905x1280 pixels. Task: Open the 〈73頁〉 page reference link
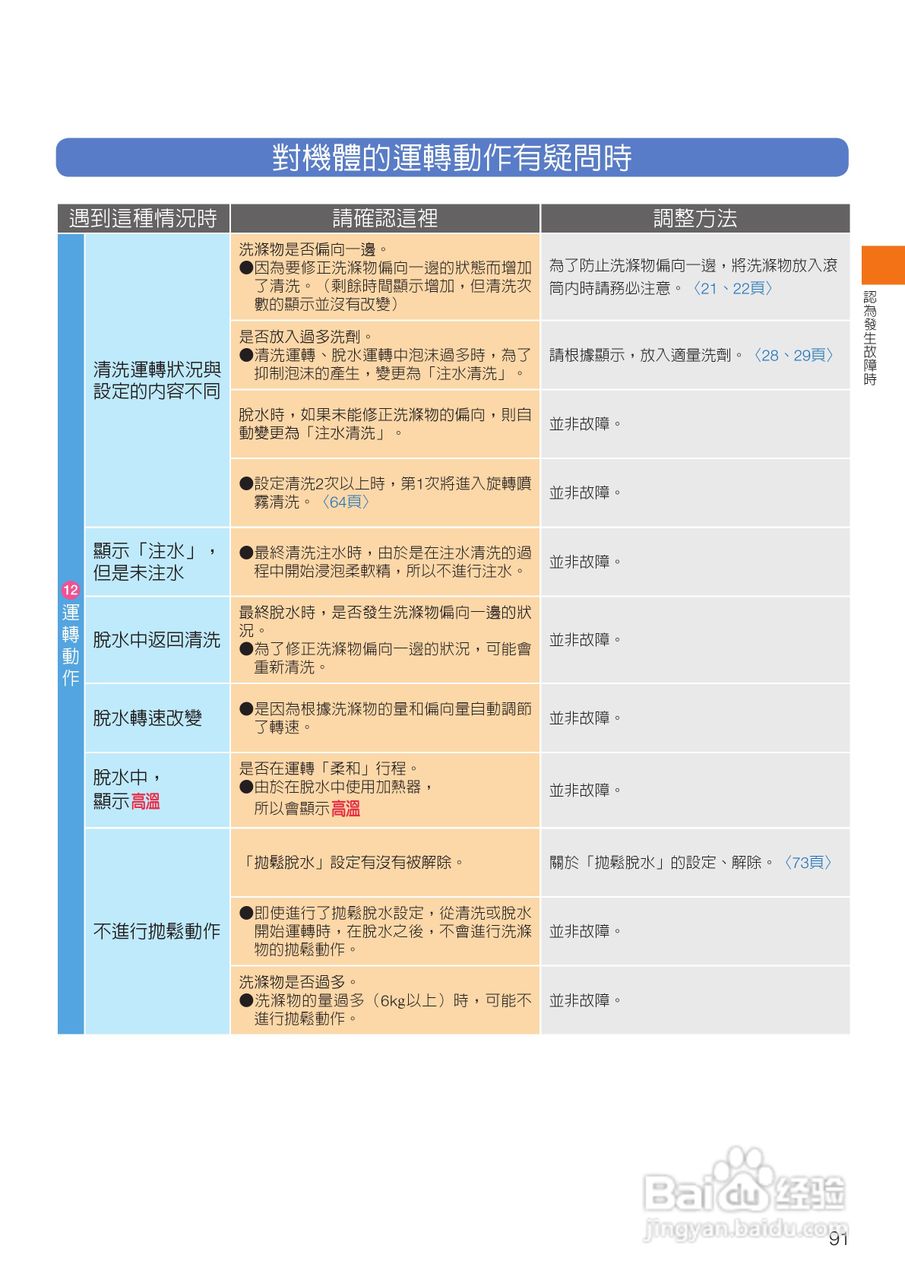tap(808, 862)
